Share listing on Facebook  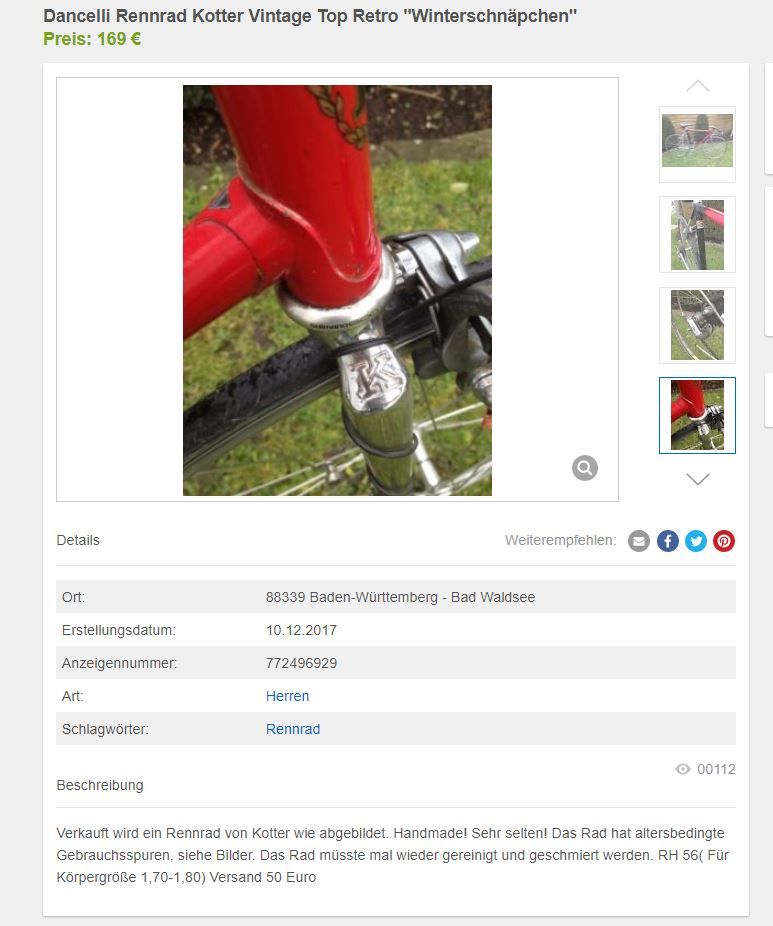[x=667, y=541]
